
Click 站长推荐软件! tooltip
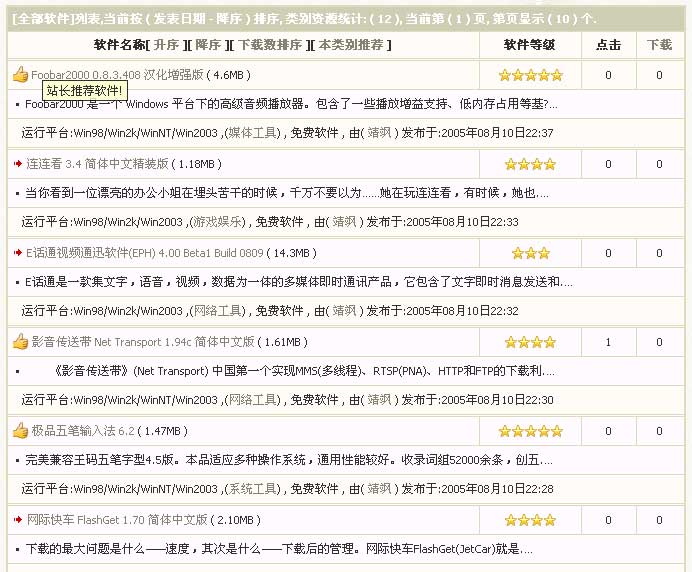[x=84, y=90]
